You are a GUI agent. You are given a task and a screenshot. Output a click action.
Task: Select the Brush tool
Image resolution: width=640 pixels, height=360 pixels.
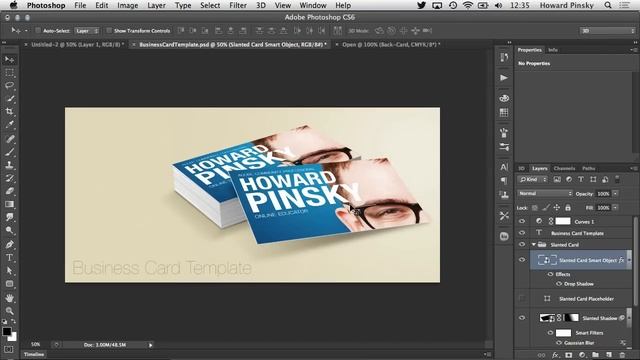click(x=9, y=152)
